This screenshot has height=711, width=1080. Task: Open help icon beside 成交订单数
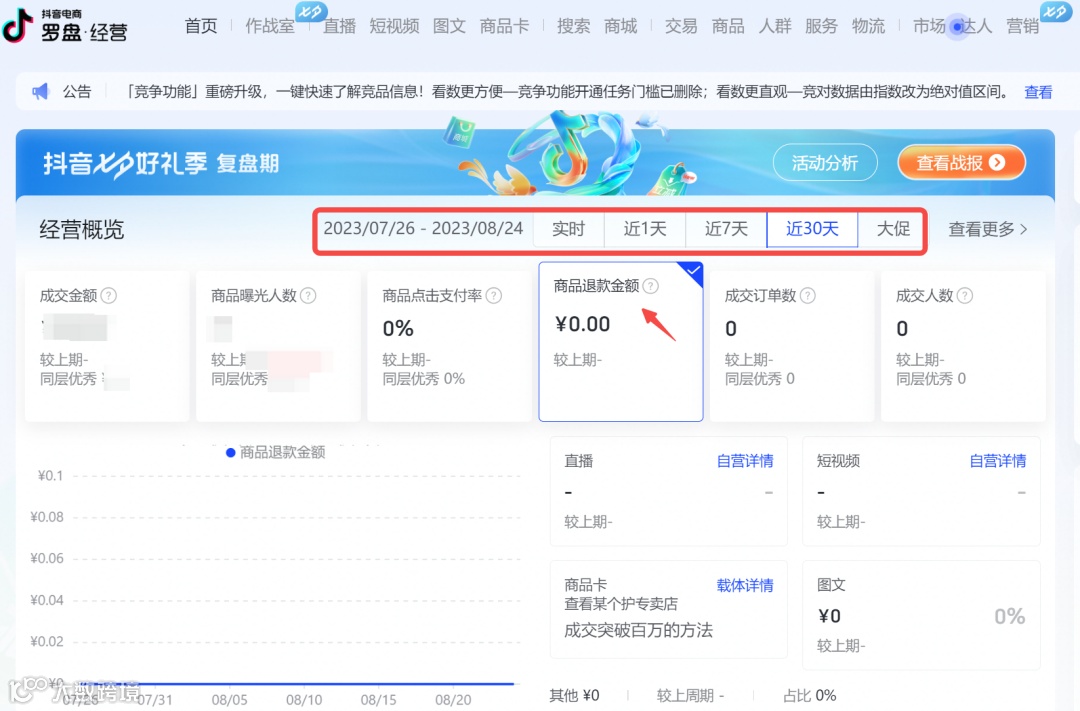808,296
